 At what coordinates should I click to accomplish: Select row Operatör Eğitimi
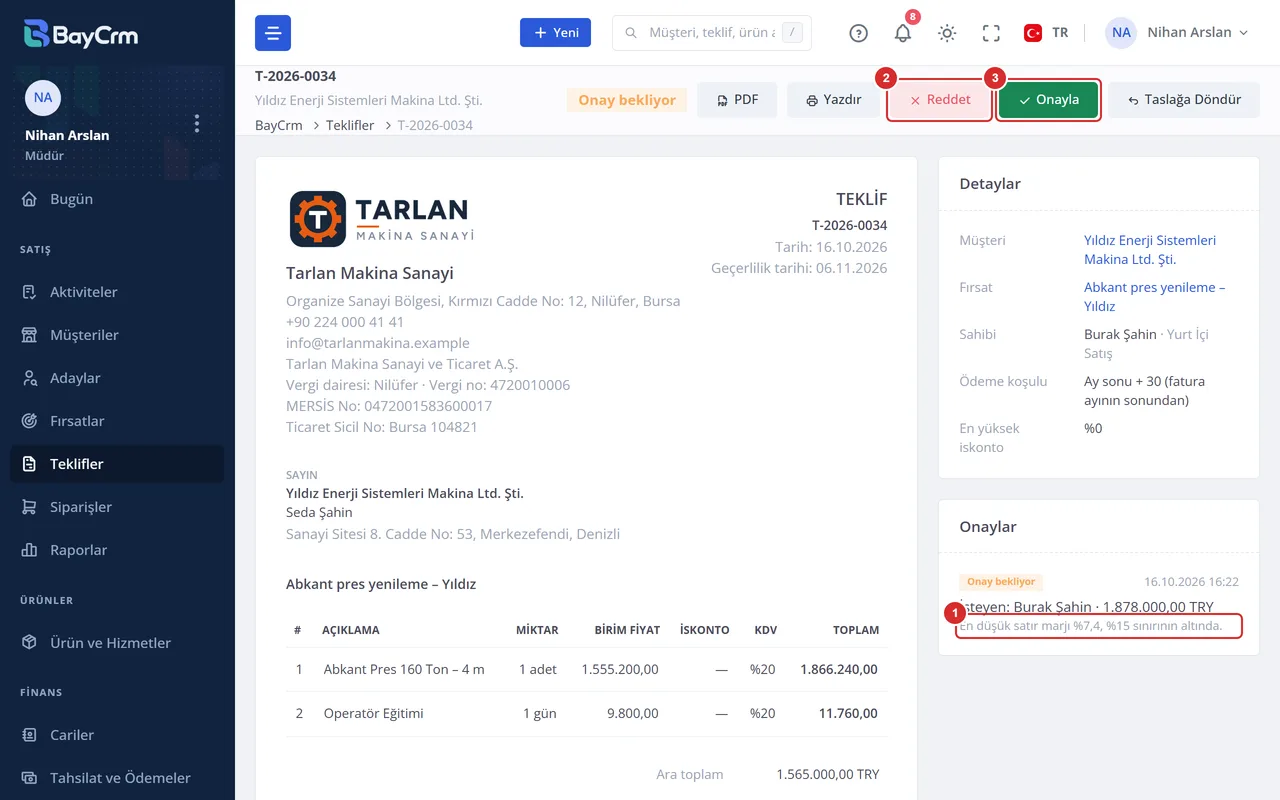587,714
